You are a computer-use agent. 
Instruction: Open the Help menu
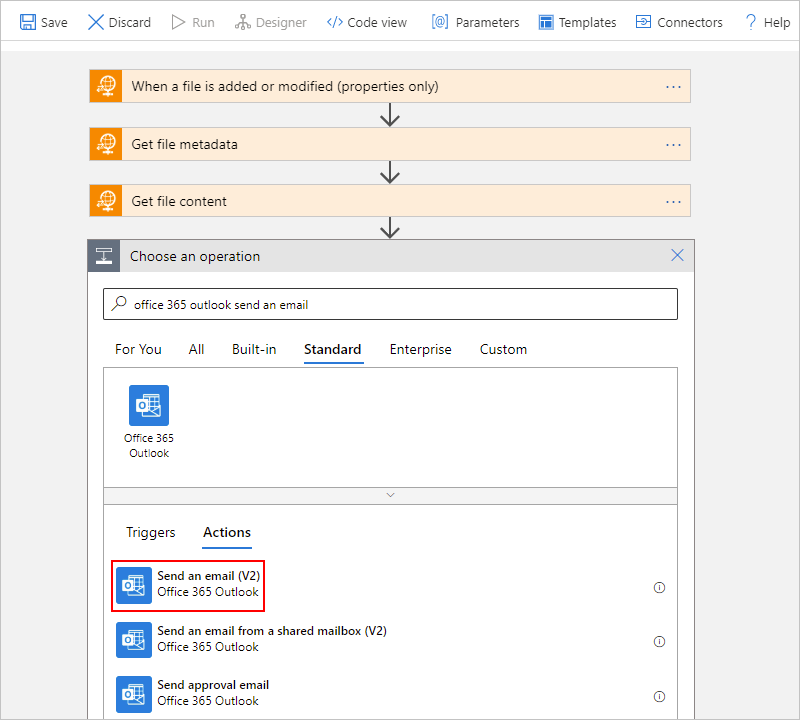(x=767, y=22)
